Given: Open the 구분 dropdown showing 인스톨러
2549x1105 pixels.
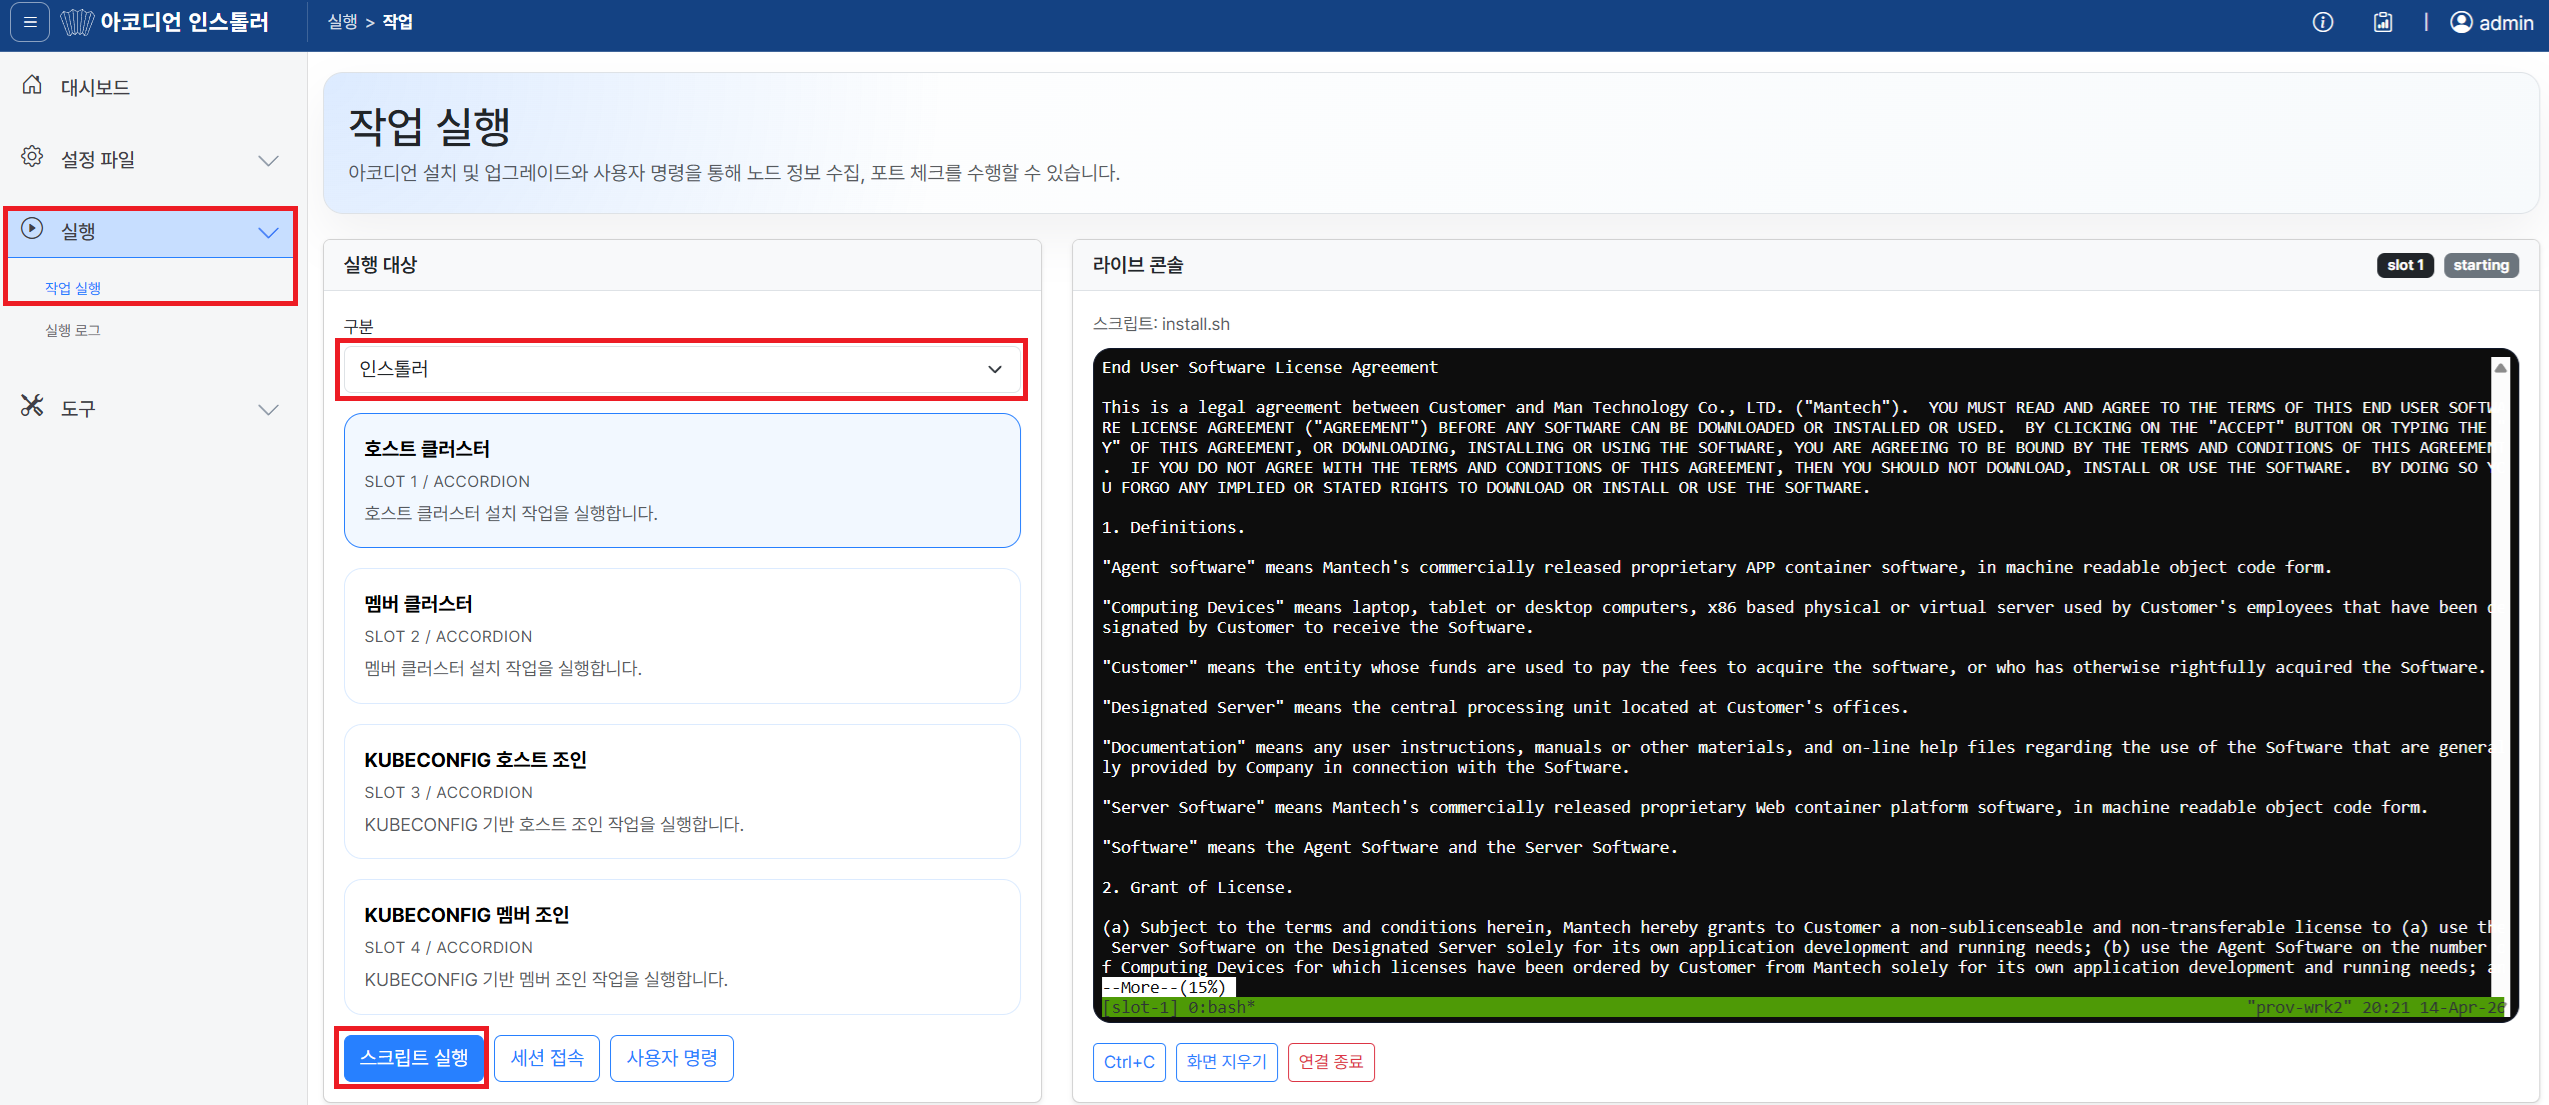Looking at the screenshot, I should pyautogui.click(x=681, y=369).
